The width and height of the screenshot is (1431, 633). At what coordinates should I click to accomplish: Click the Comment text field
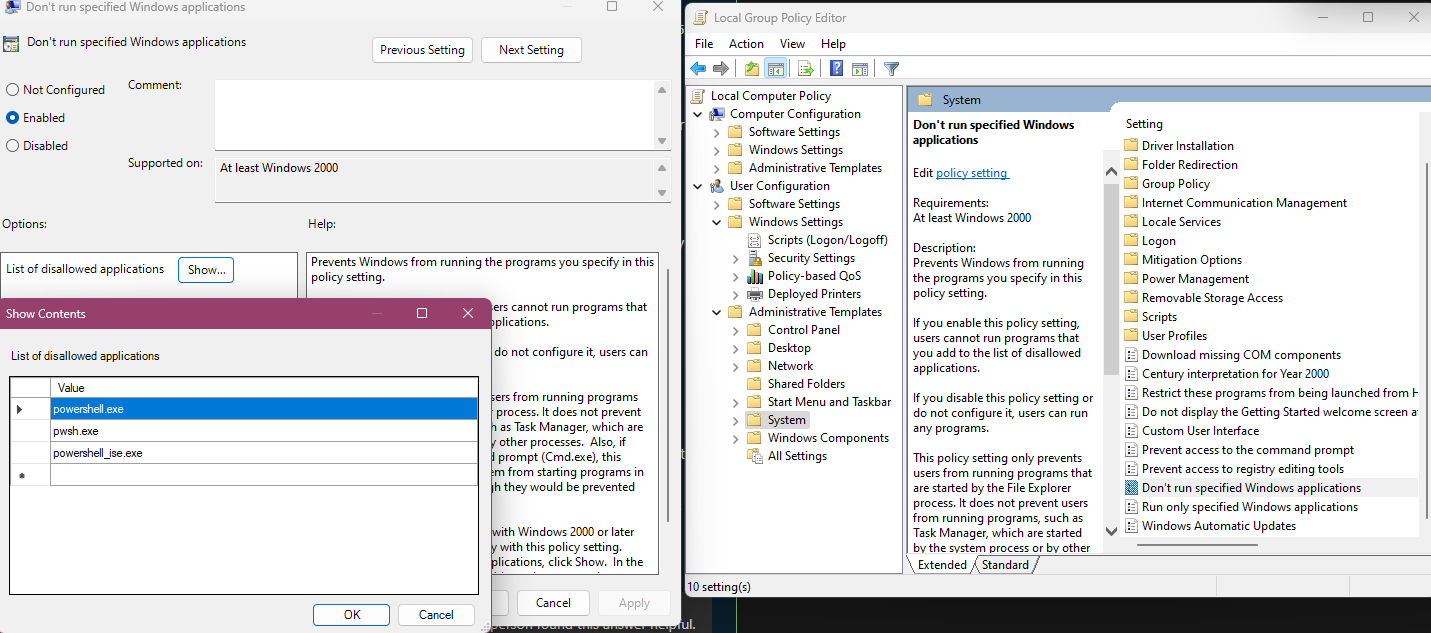click(435, 115)
